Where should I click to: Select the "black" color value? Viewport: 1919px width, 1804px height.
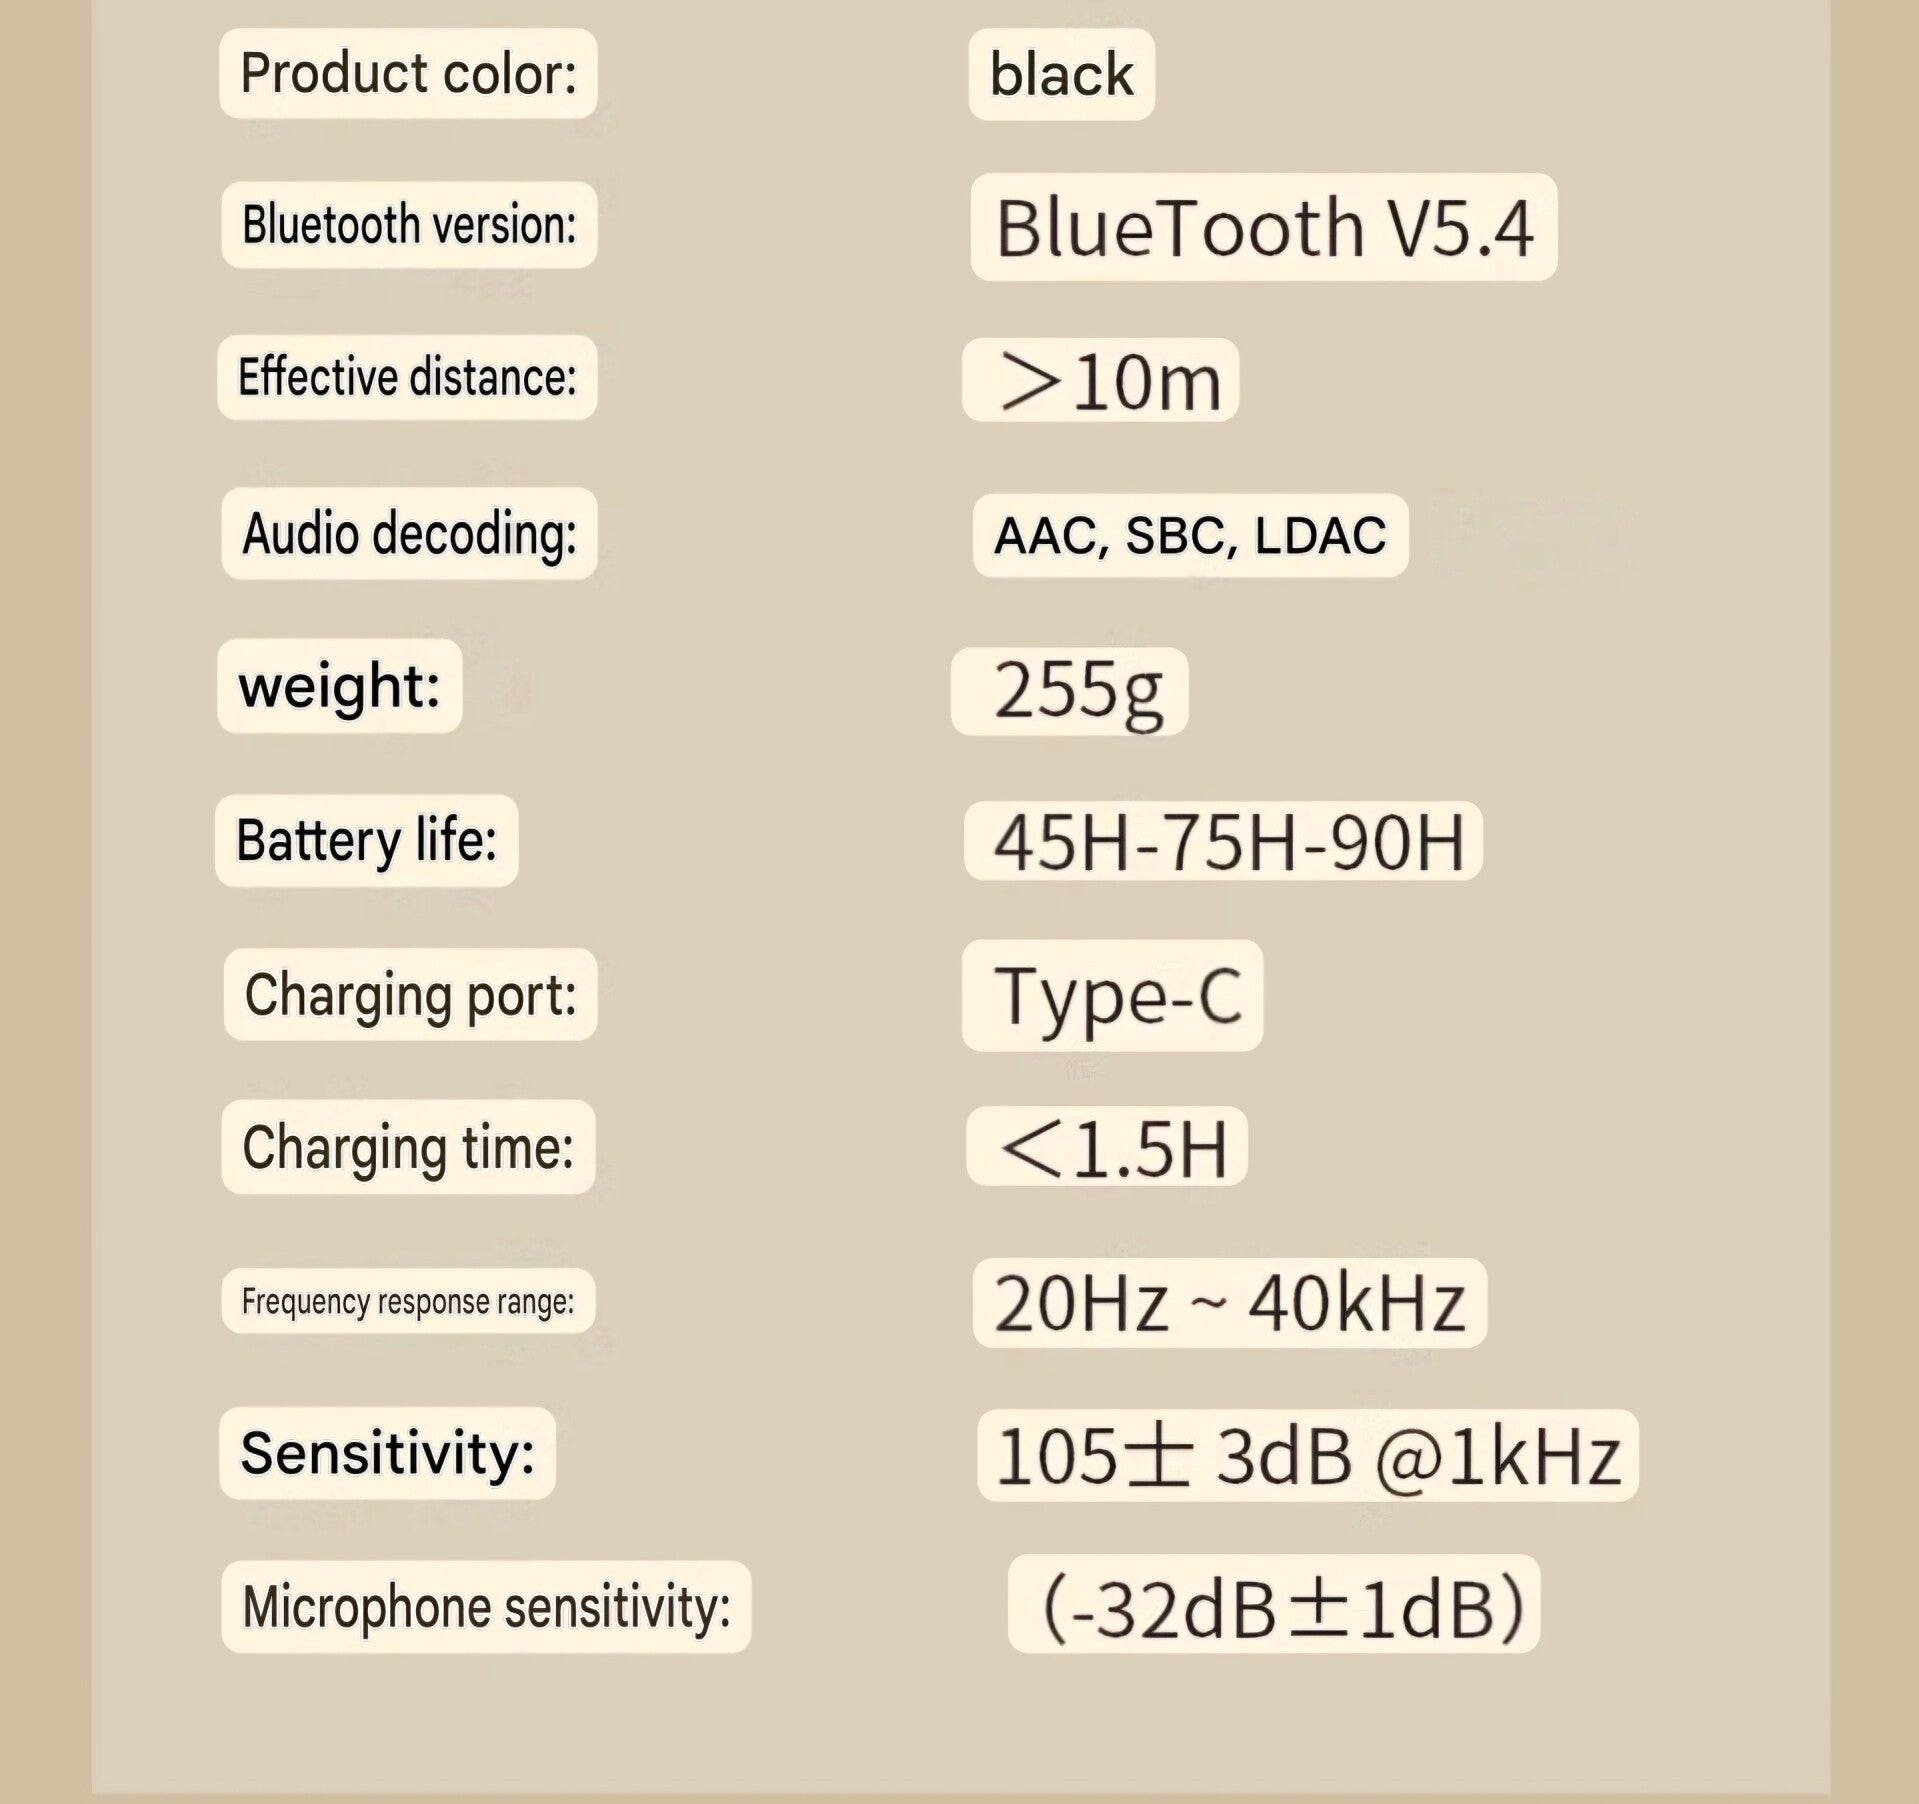[1061, 75]
